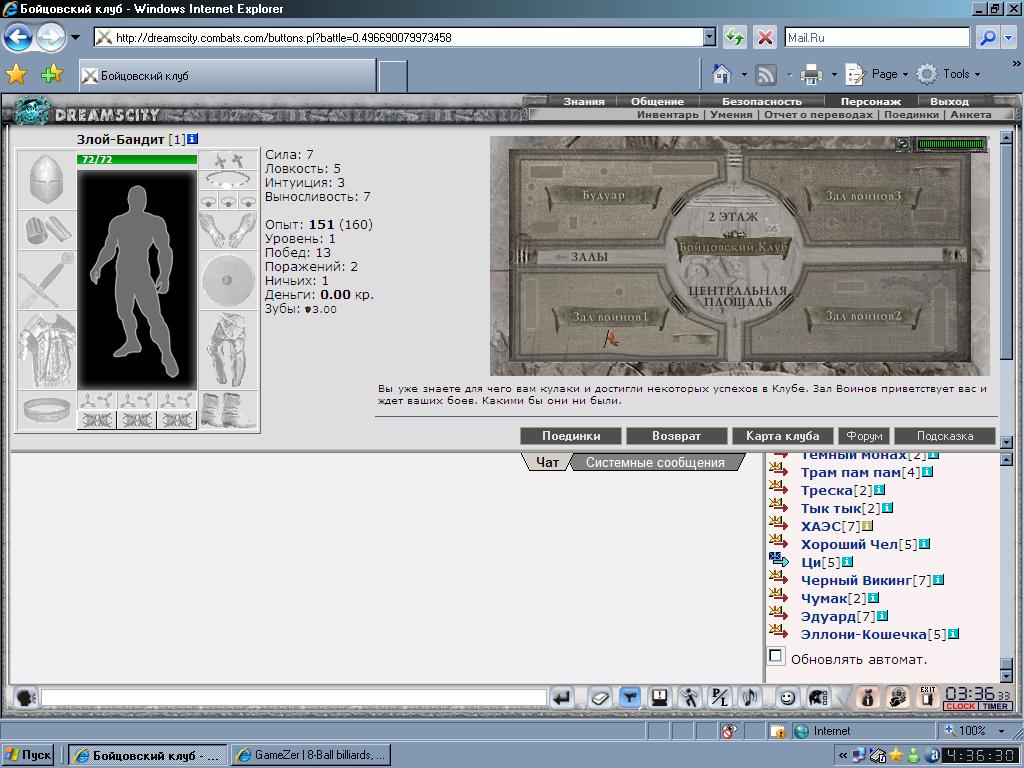
Task: Click in the chat message input field
Action: (x=294, y=698)
